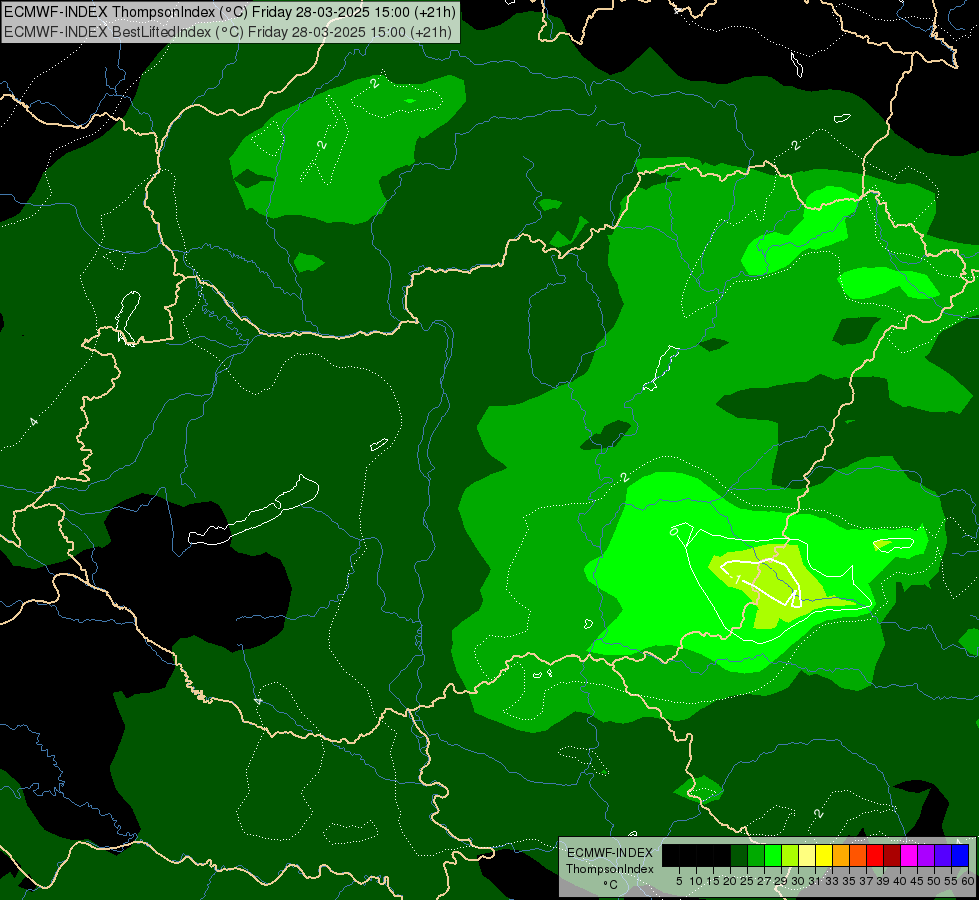Click legend tick label 30
This screenshot has height=900, width=979.
[x=797, y=881]
